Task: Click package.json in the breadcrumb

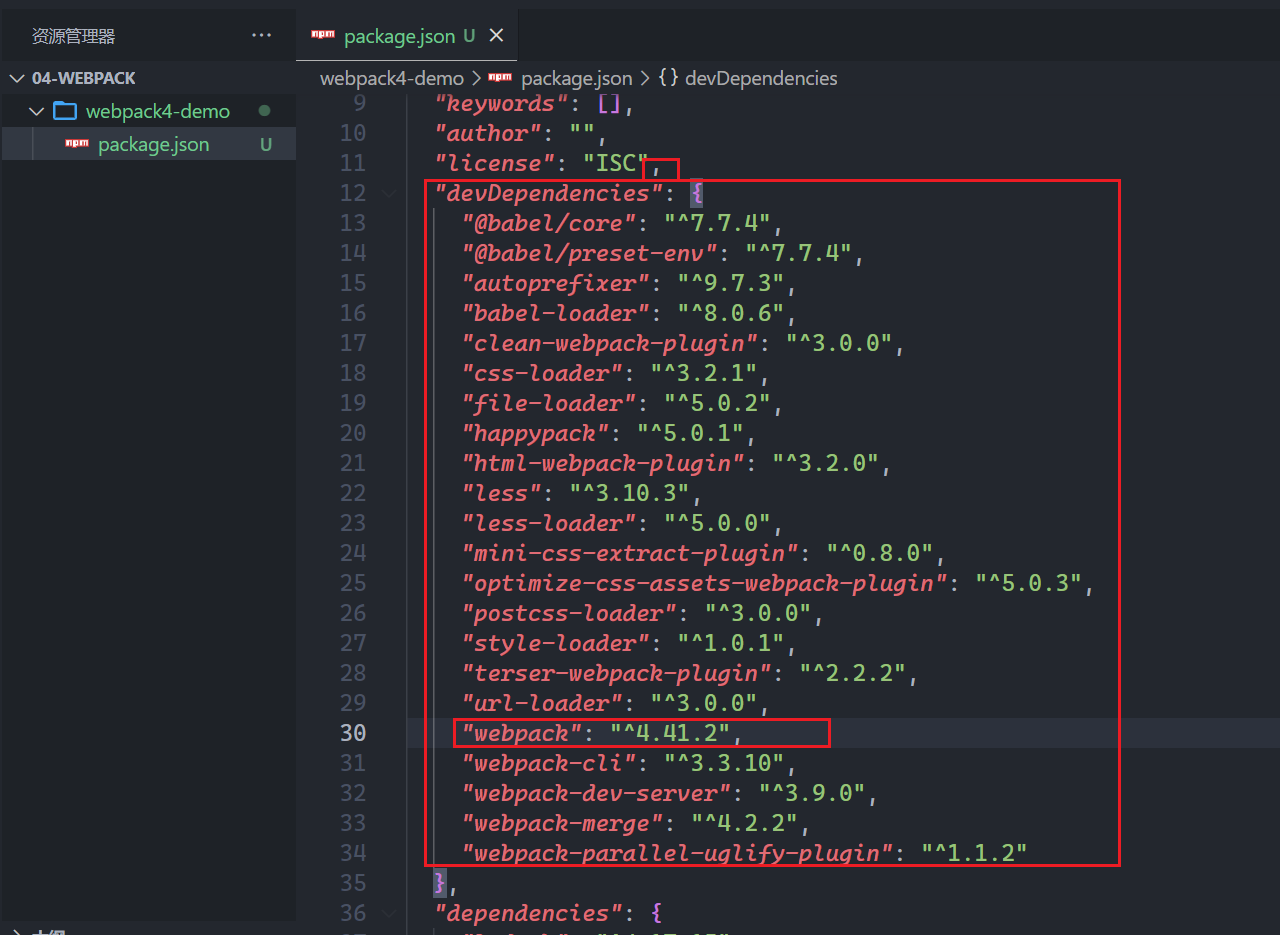Action: coord(576,78)
